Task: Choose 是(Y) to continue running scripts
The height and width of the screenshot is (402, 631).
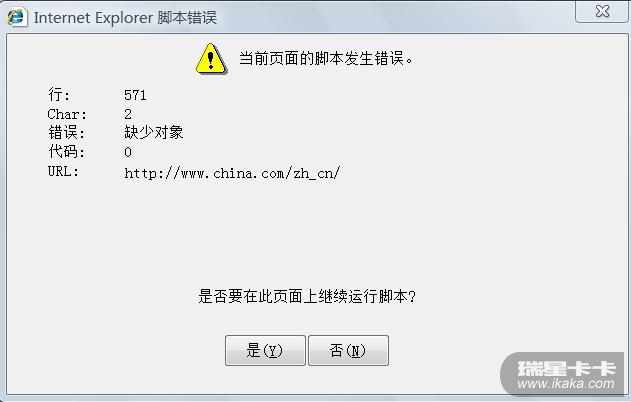Action: click(265, 350)
